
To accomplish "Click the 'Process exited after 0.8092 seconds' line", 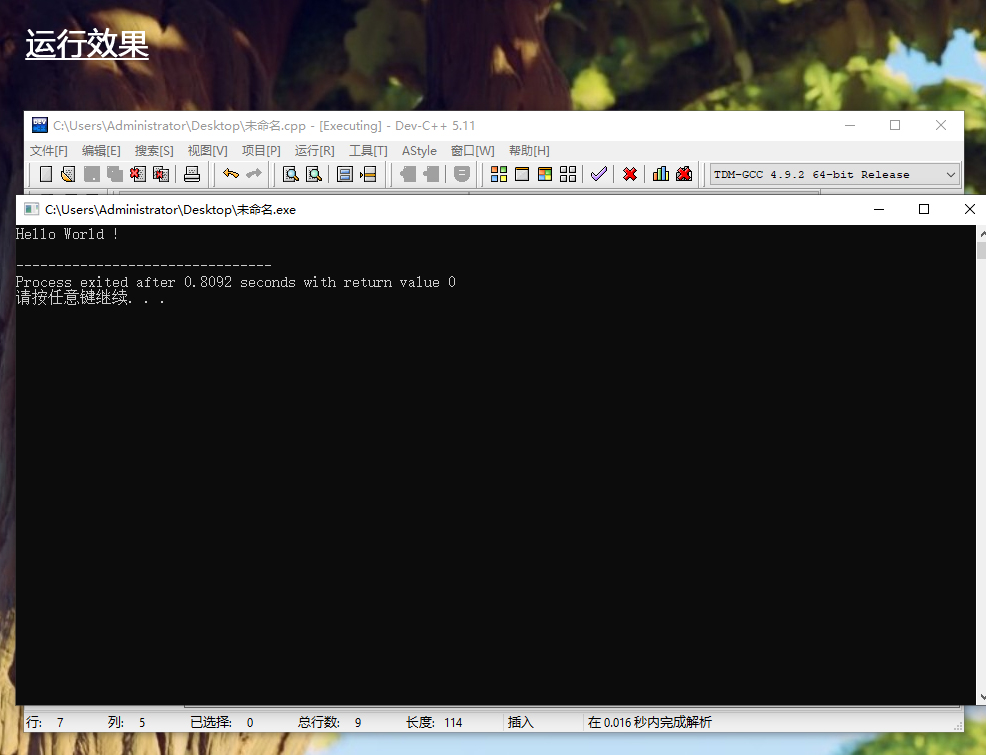I will (235, 282).
